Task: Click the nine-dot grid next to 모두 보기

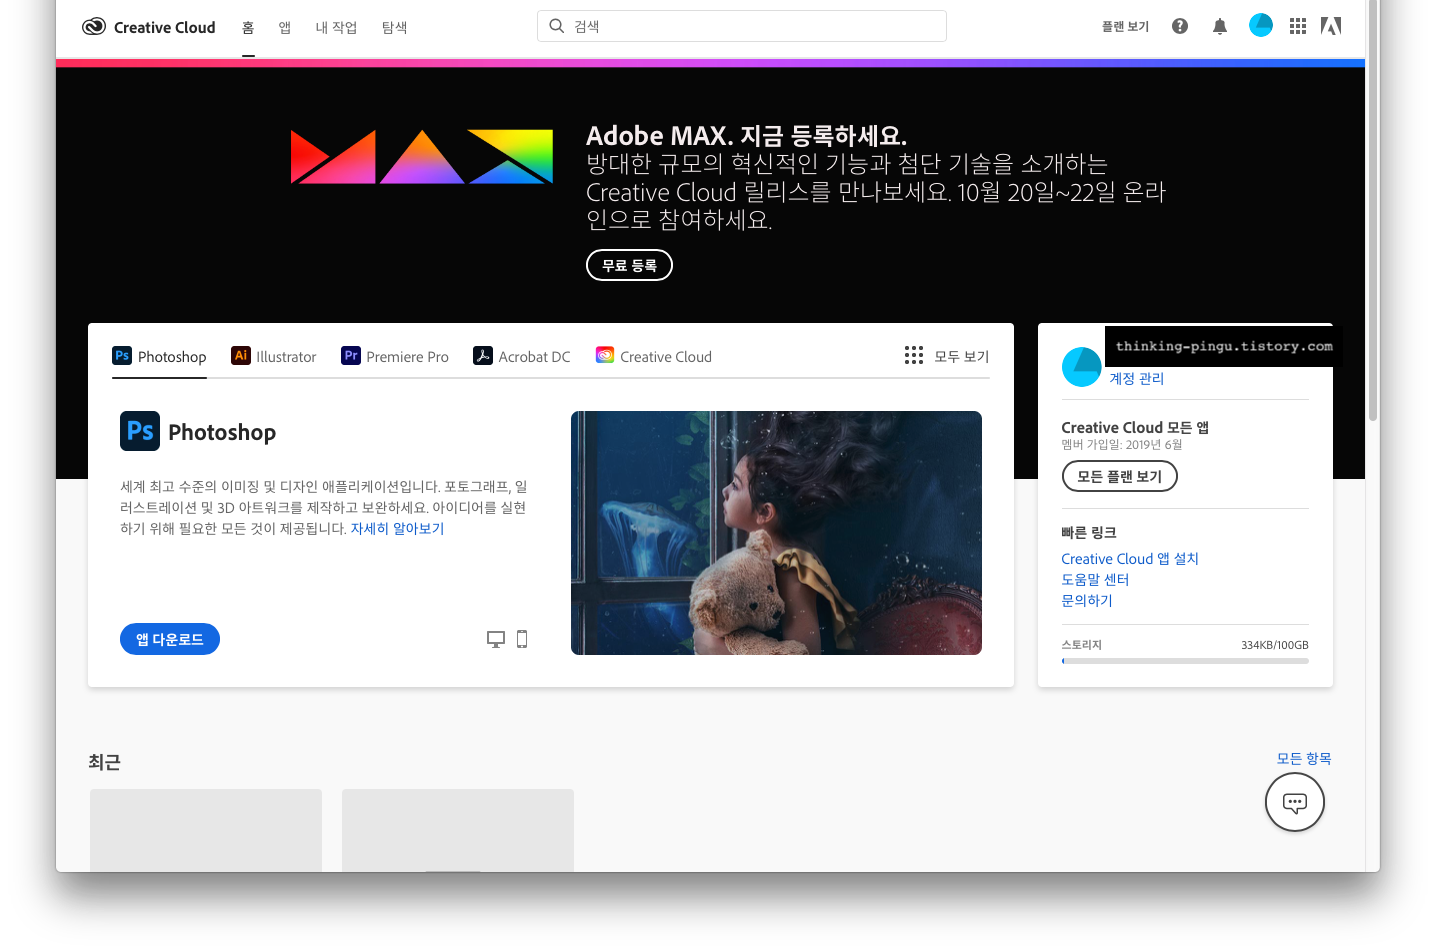Action: [914, 355]
